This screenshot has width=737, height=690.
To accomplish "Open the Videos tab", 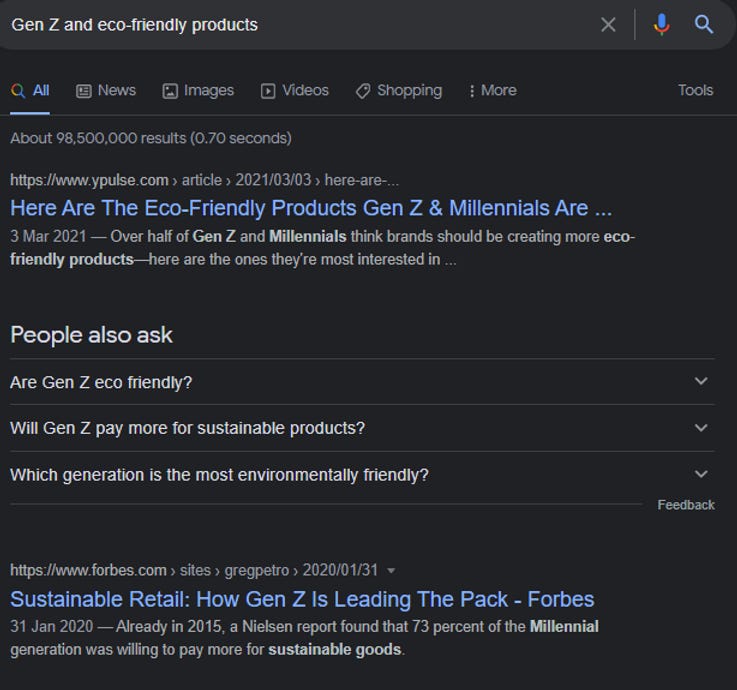I will [295, 90].
